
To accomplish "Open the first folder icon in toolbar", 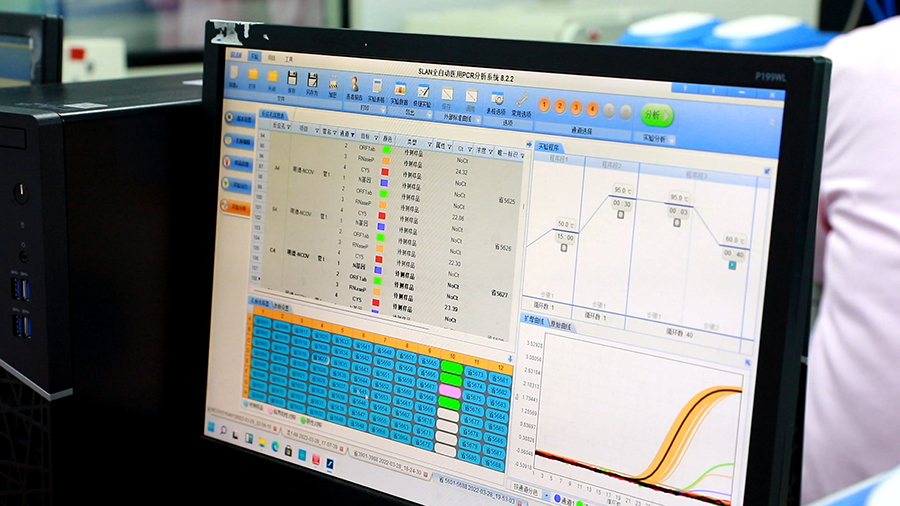I will click(x=253, y=74).
